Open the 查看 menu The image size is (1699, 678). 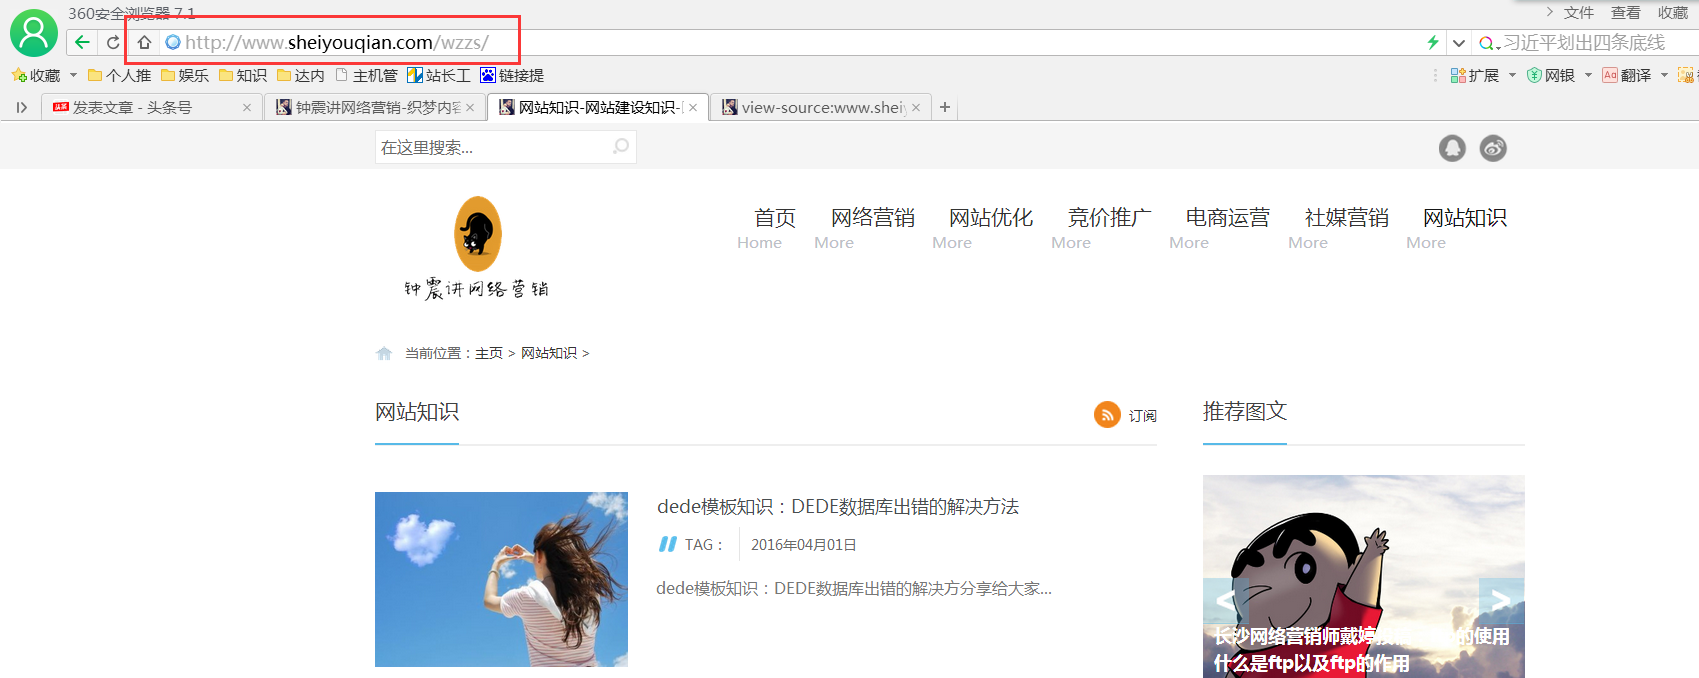1626,12
